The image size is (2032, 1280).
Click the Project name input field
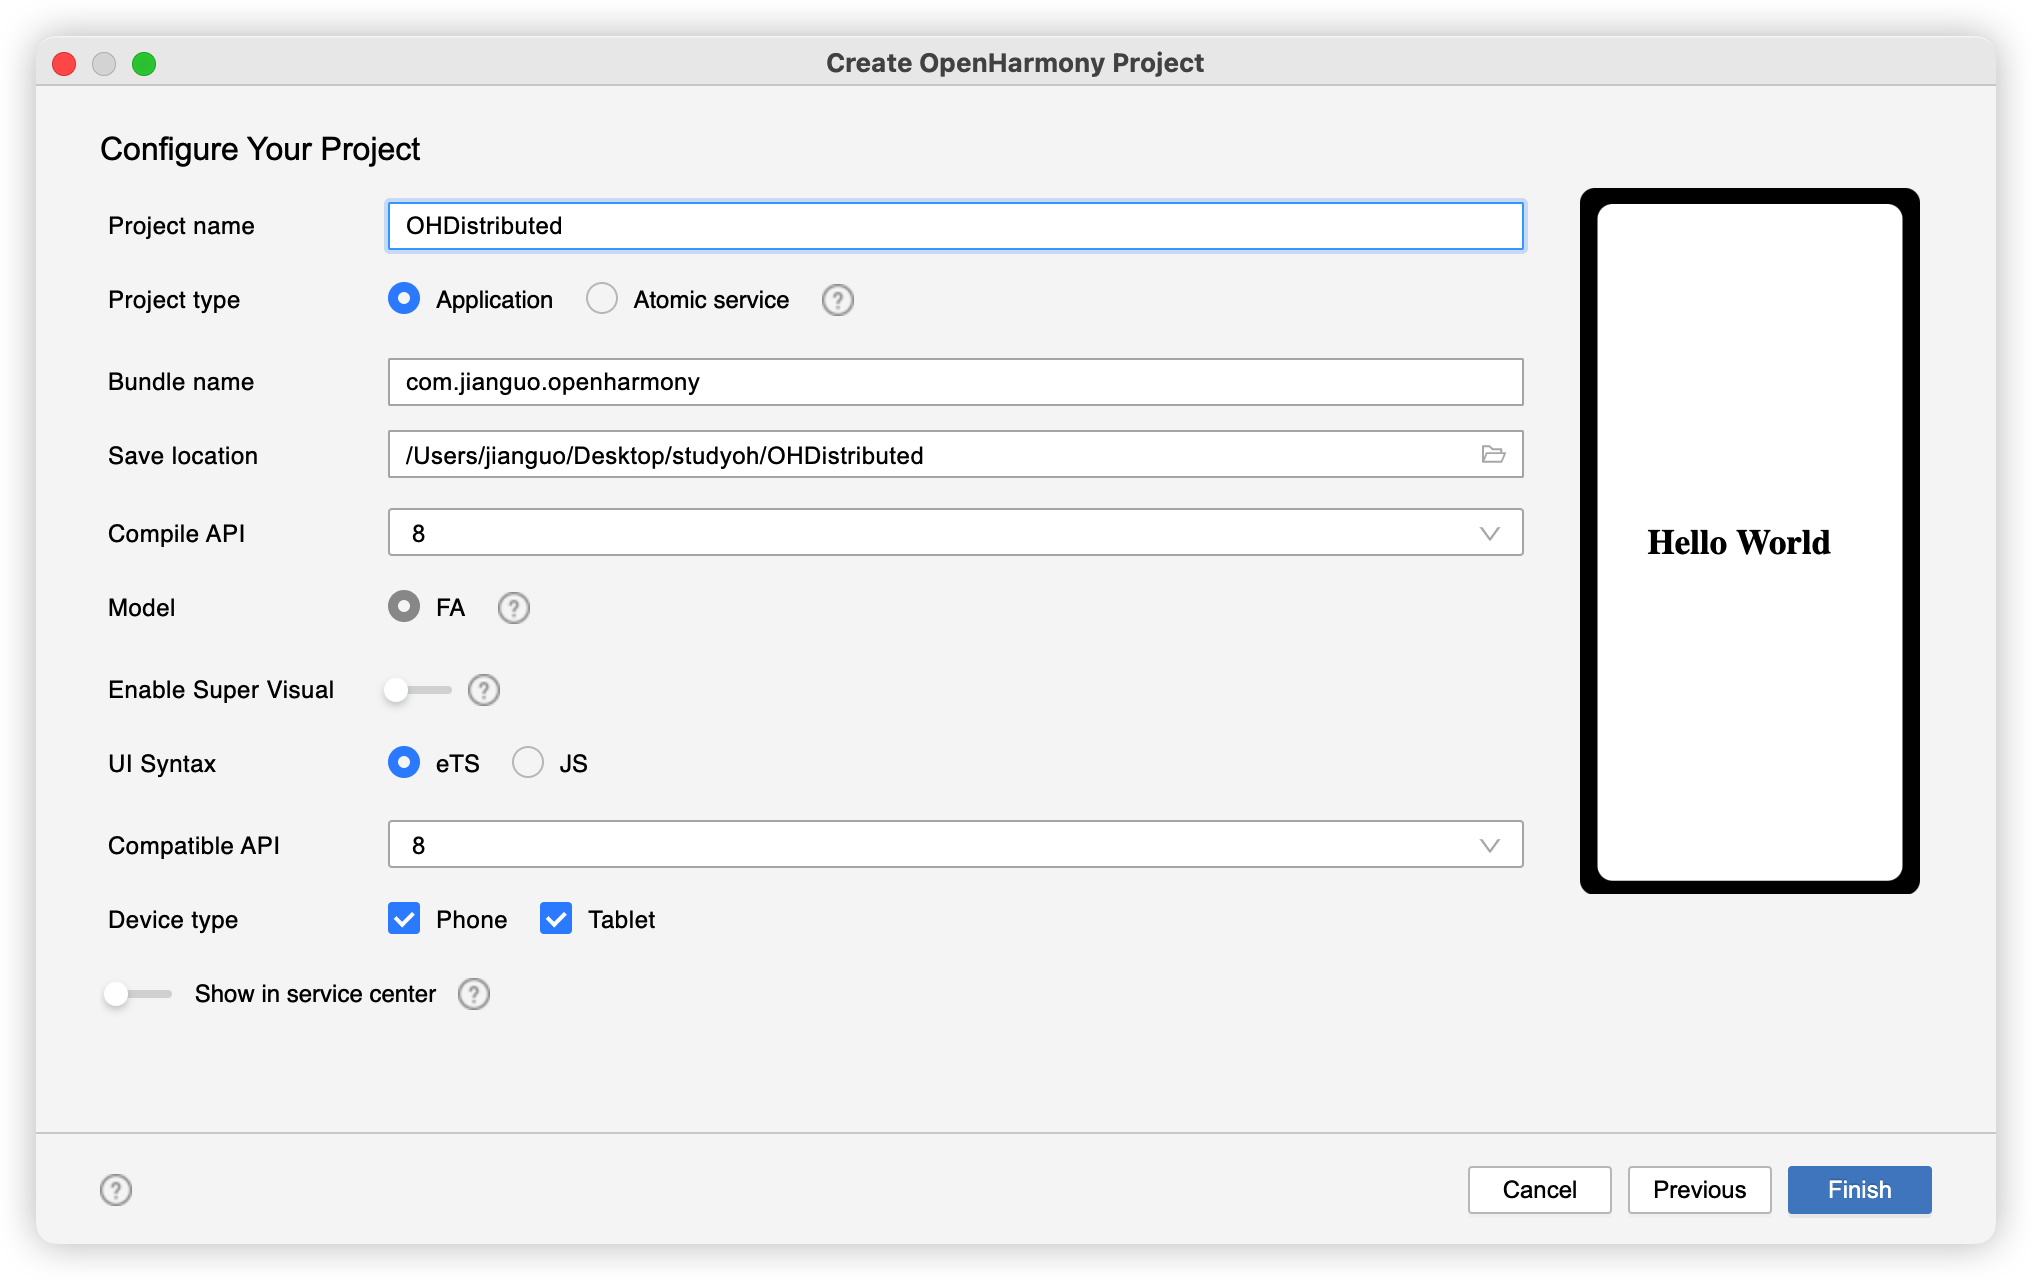(954, 226)
